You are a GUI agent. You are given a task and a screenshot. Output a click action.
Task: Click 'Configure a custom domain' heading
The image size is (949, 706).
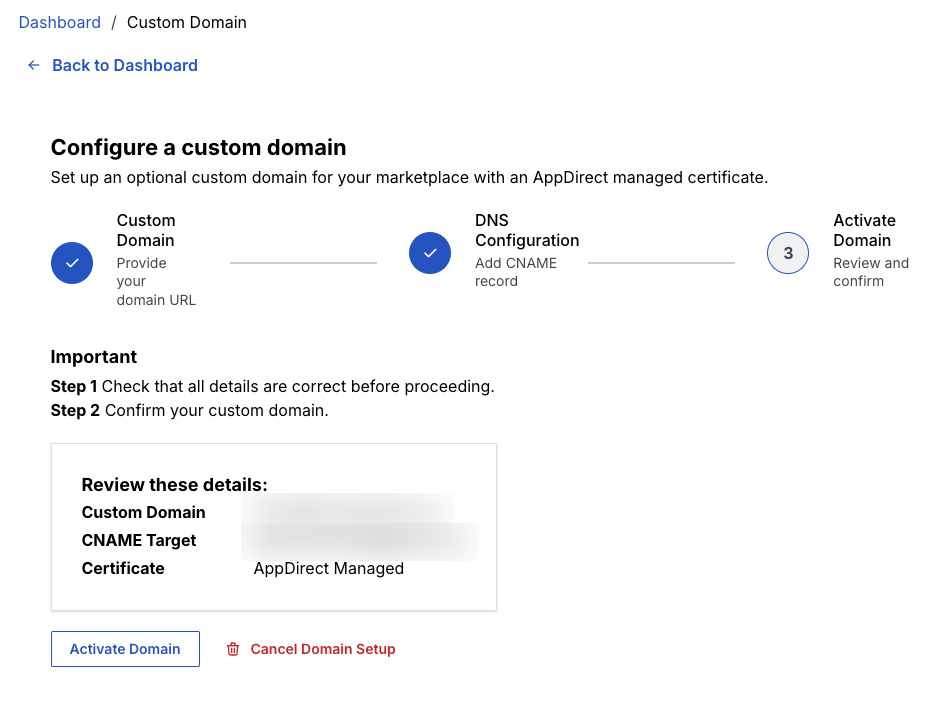(x=199, y=147)
